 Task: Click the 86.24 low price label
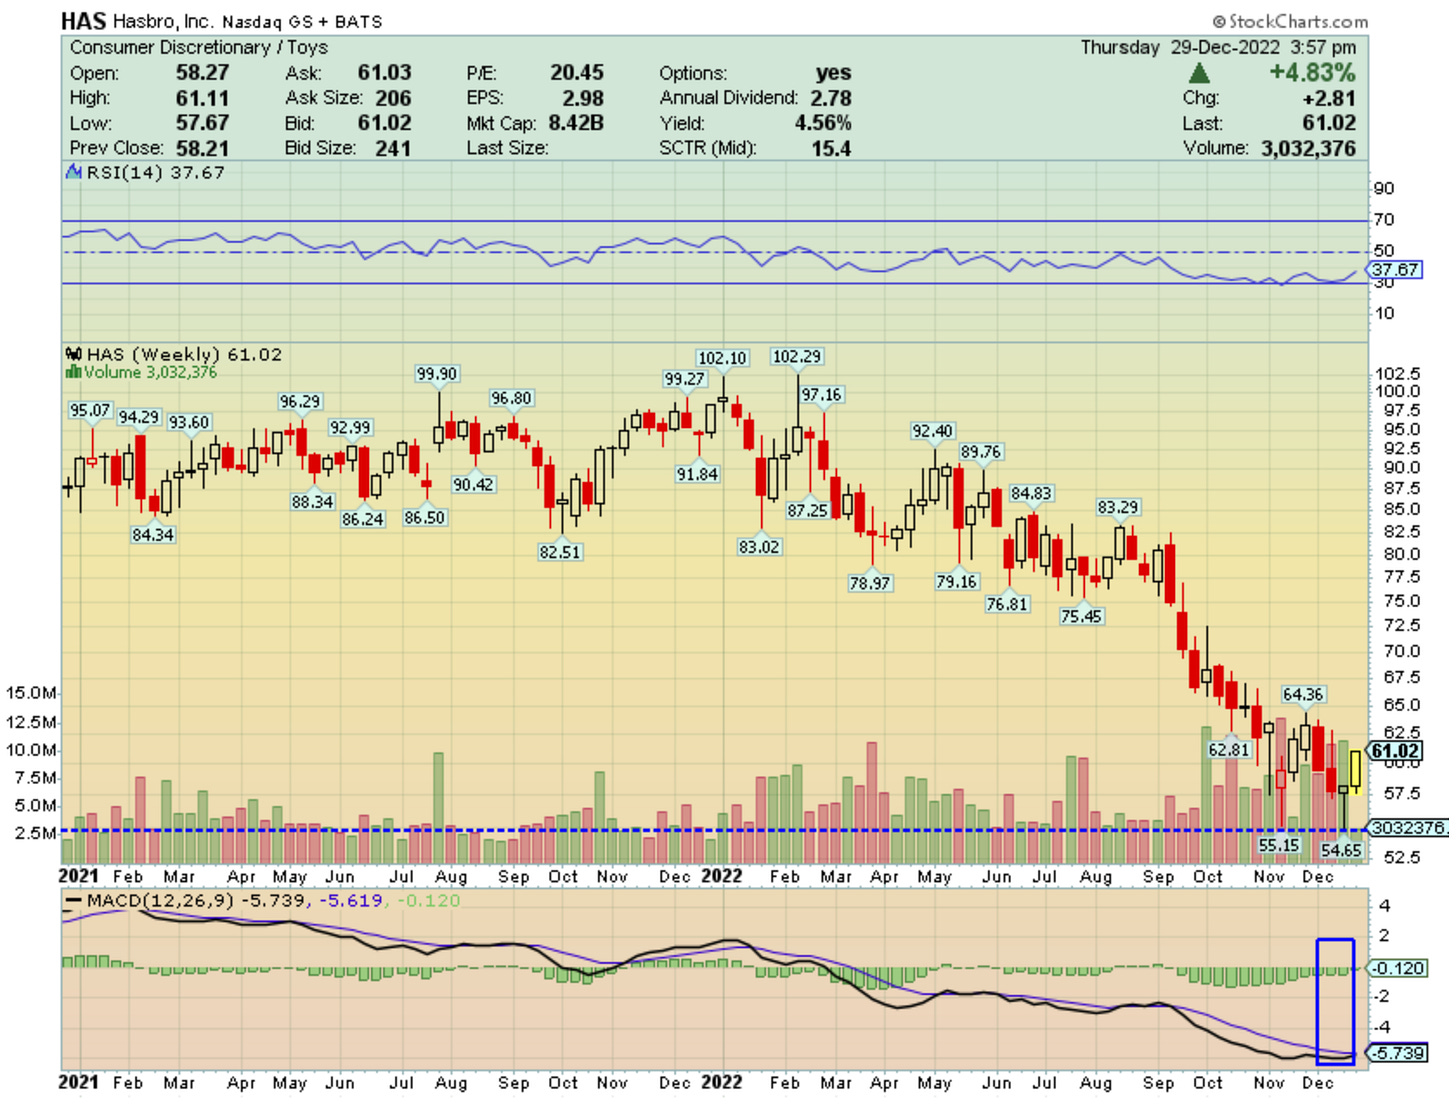pos(363,519)
